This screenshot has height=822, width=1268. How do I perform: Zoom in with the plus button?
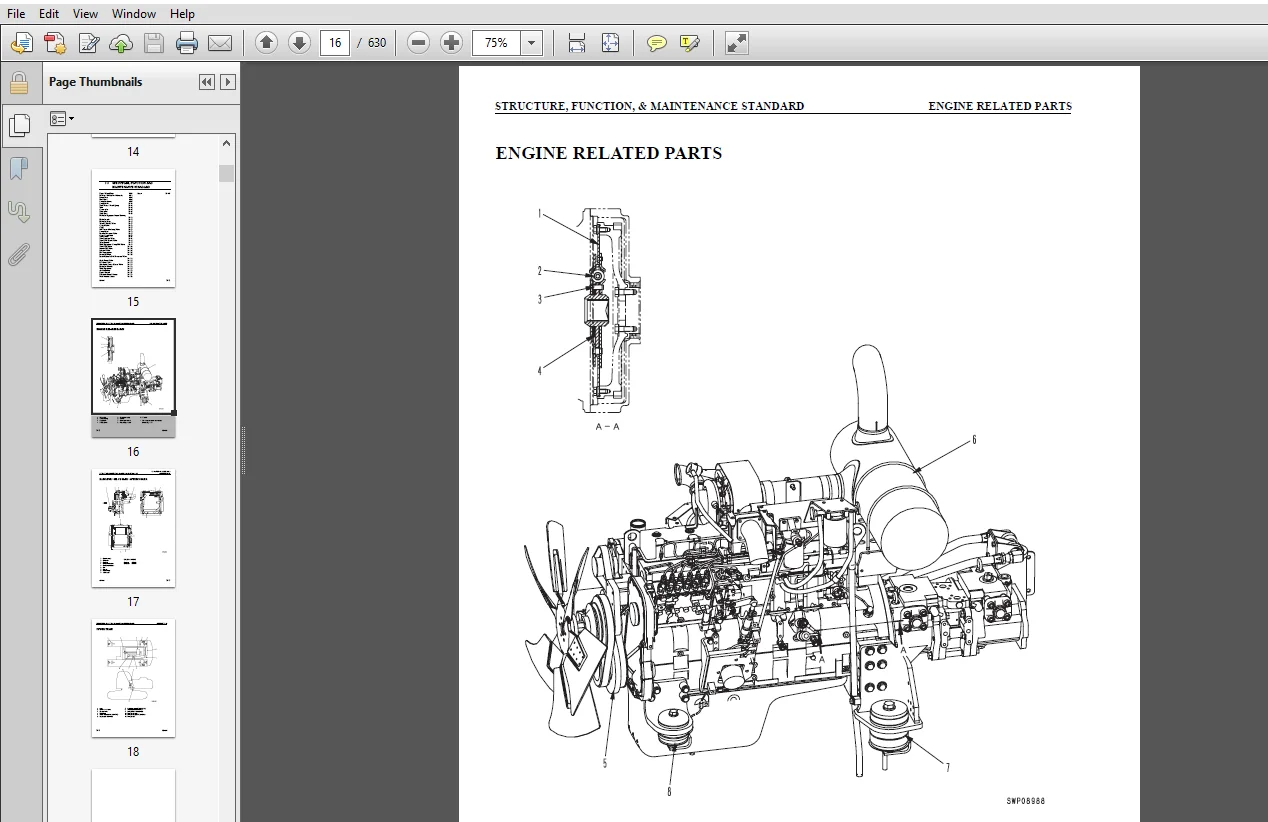pyautogui.click(x=451, y=42)
